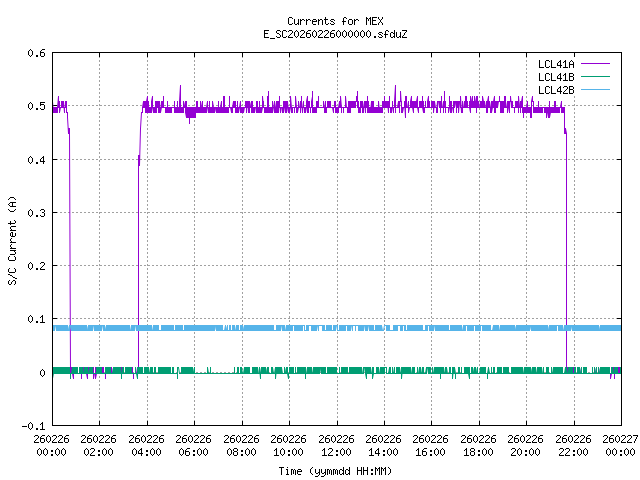Image resolution: width=640 pixels, height=480 pixels.
Task: Click the LCL42B legend label
Action: [x=555, y=90]
